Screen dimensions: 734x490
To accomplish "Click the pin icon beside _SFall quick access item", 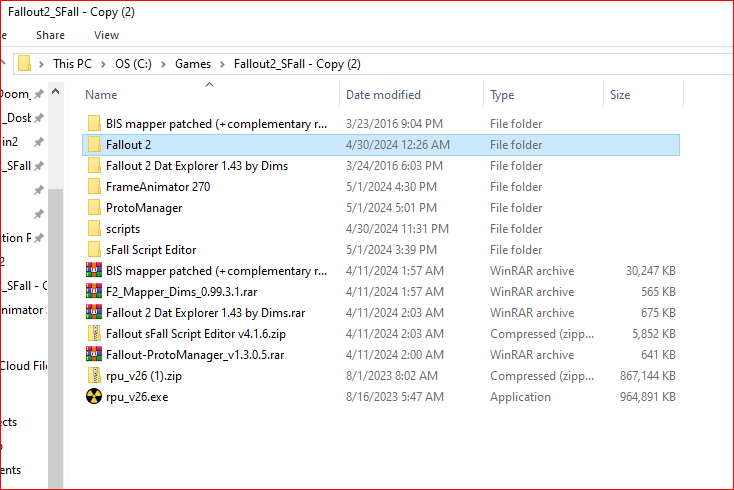I will point(39,166).
